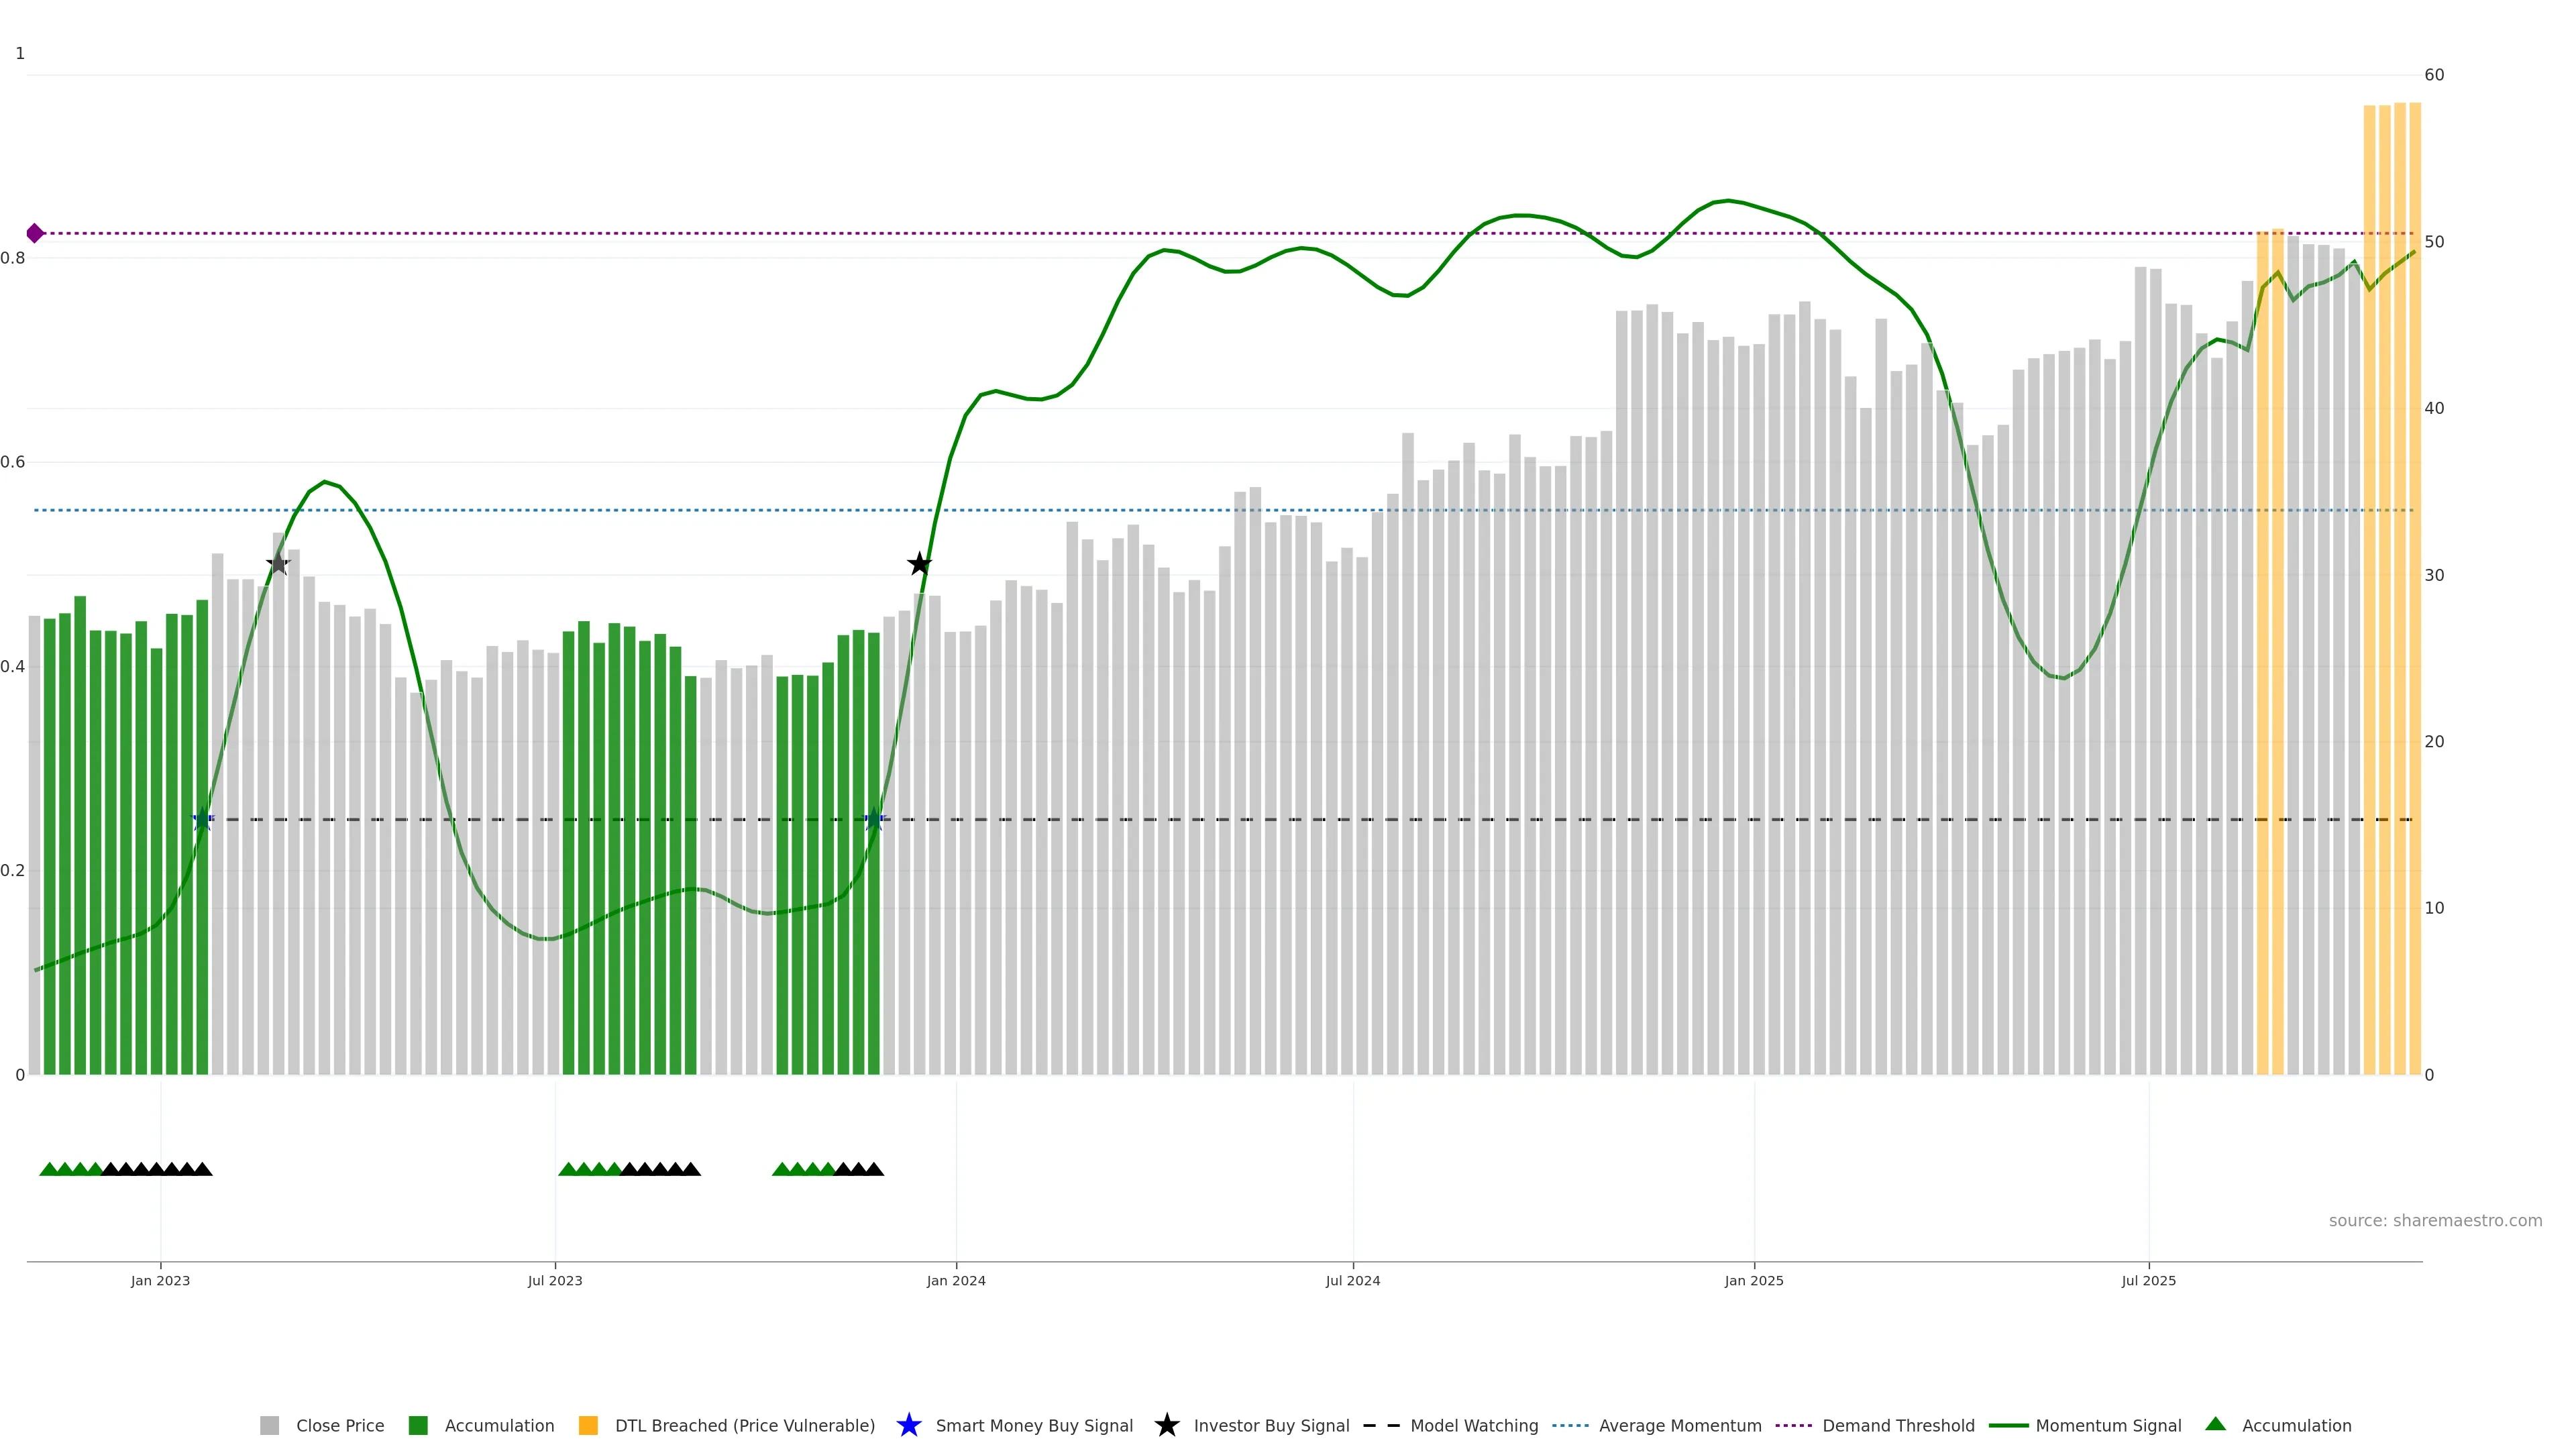2576x1449 pixels.
Task: Click the blue star marker near Jan 2023
Action: coord(202,819)
